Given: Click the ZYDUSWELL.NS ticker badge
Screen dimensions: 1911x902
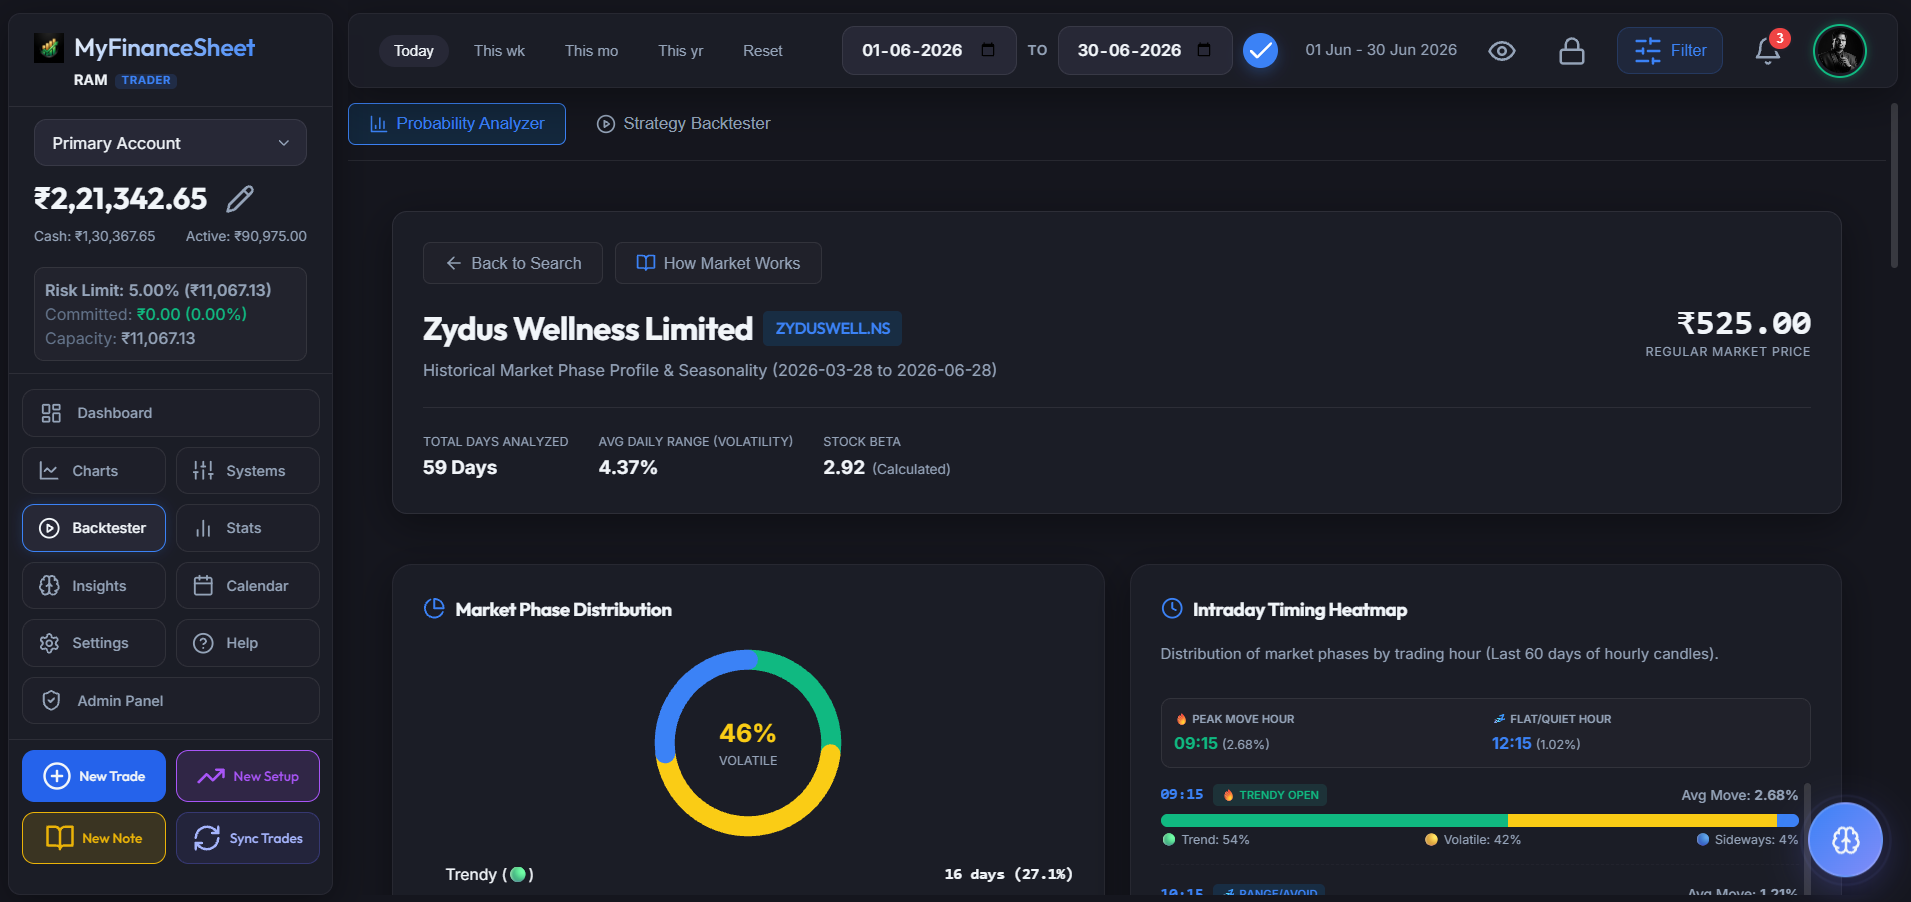Looking at the screenshot, I should pos(833,329).
